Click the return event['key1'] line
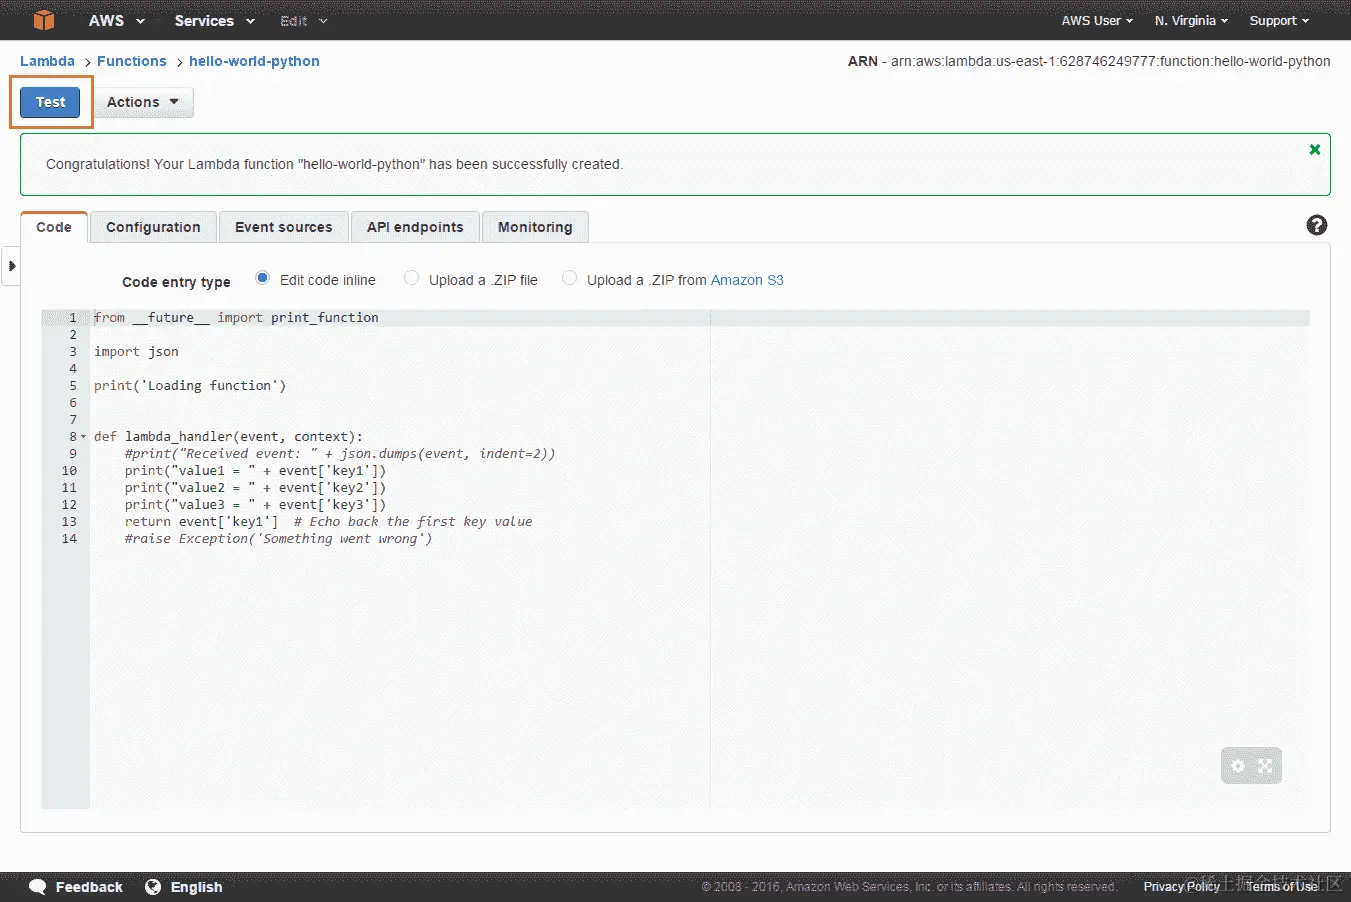The width and height of the screenshot is (1351, 902). pos(328,522)
